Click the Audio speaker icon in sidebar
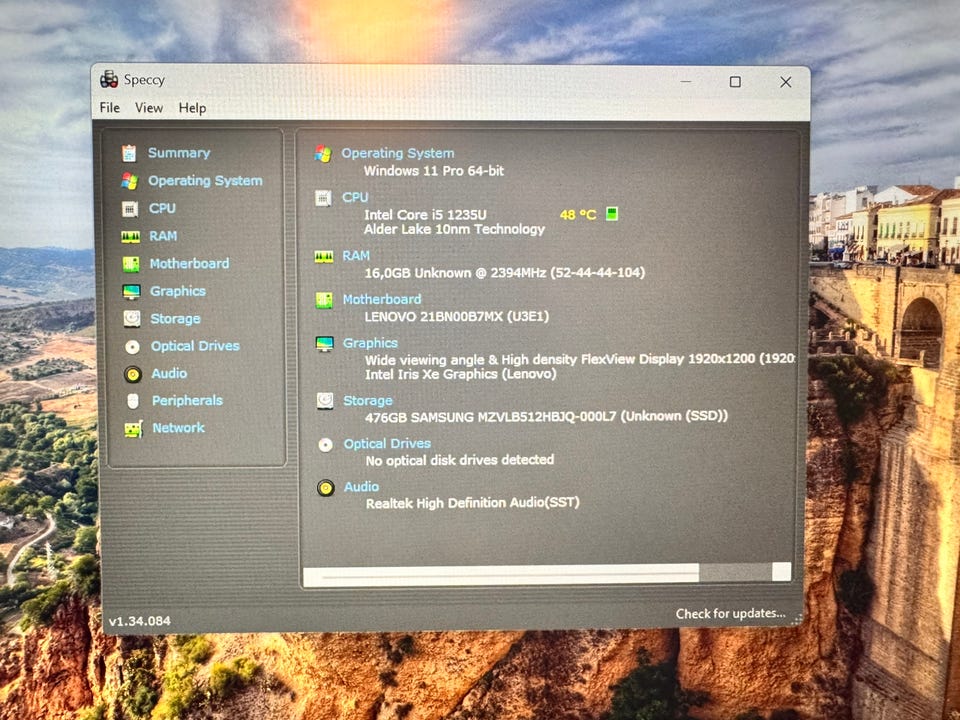The height and width of the screenshot is (720, 960). [133, 374]
